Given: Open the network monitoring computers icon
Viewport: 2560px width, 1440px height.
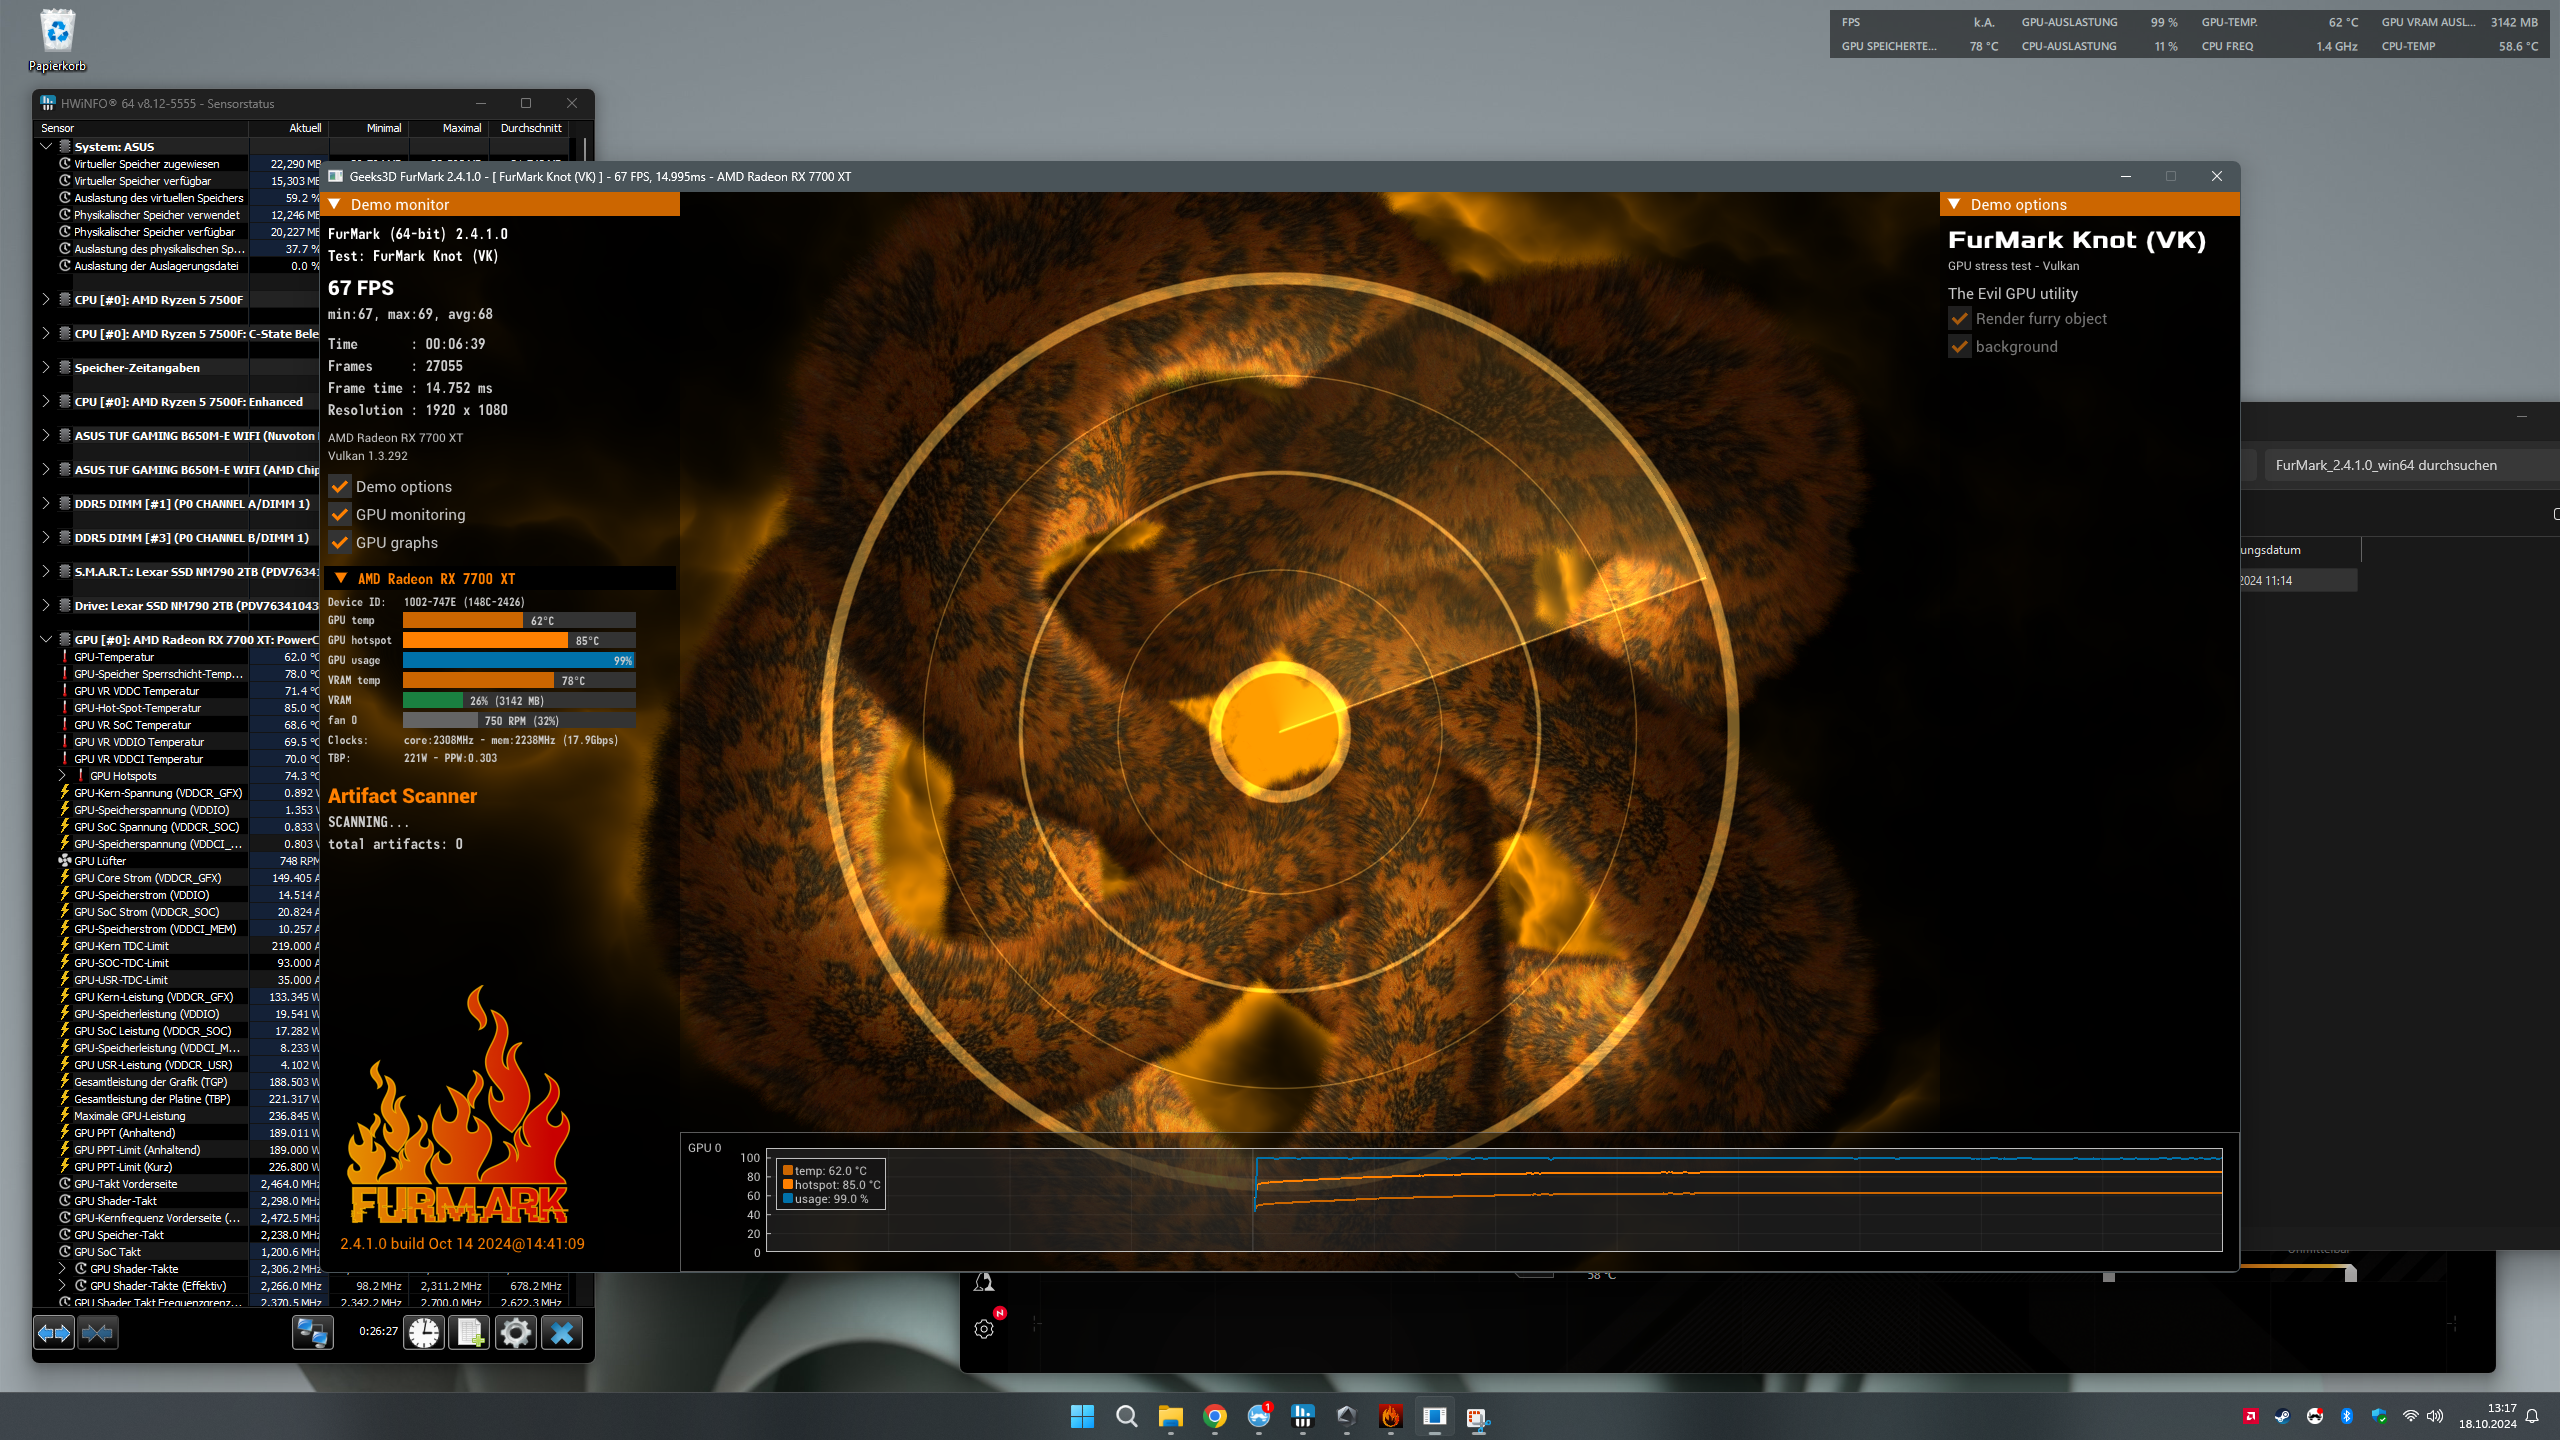Looking at the screenshot, I should tap(313, 1332).
